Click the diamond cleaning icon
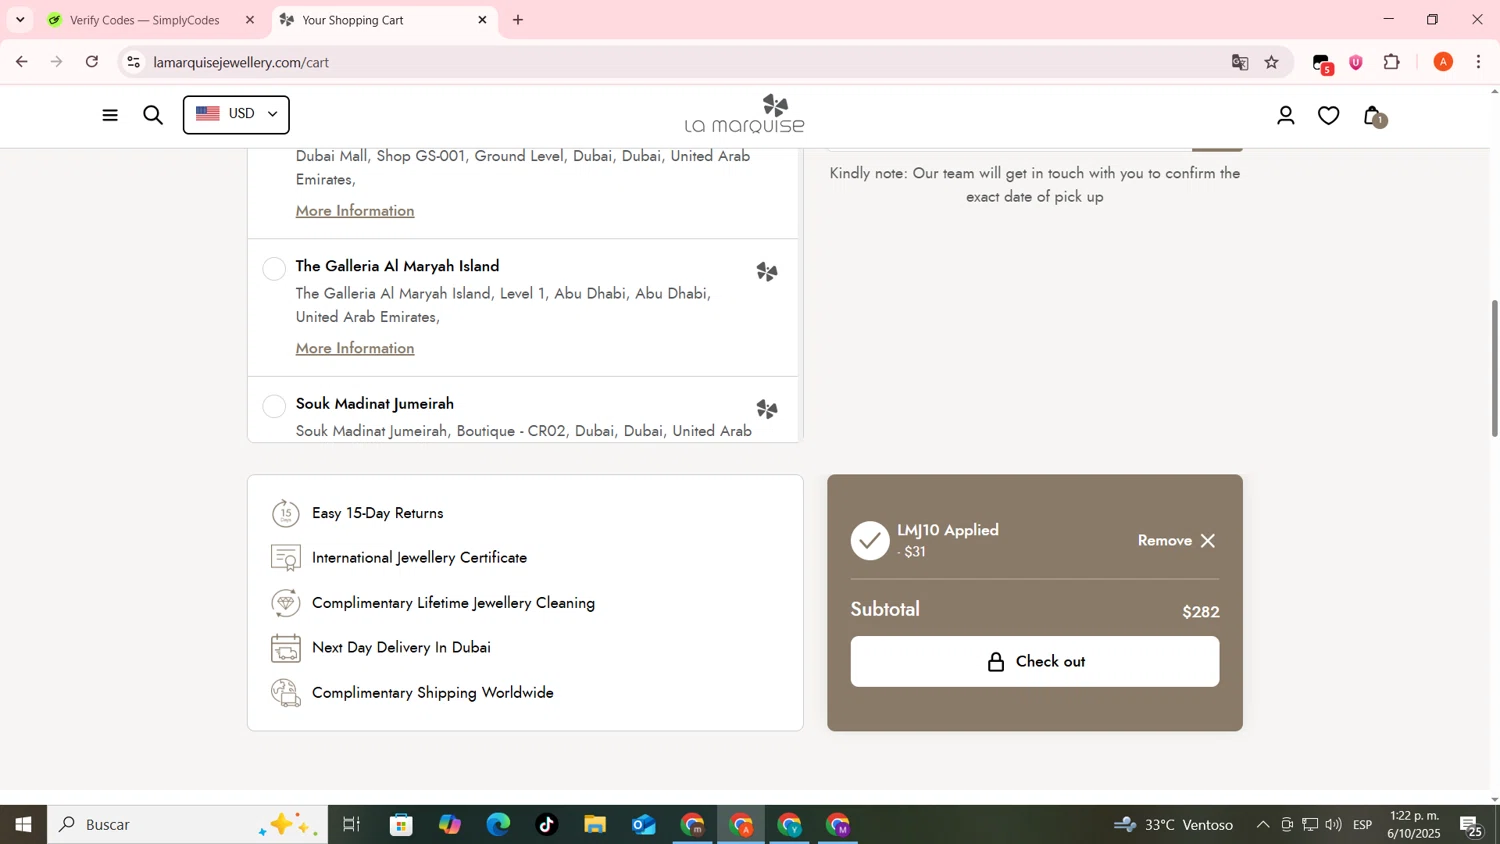1500x844 pixels. (286, 603)
